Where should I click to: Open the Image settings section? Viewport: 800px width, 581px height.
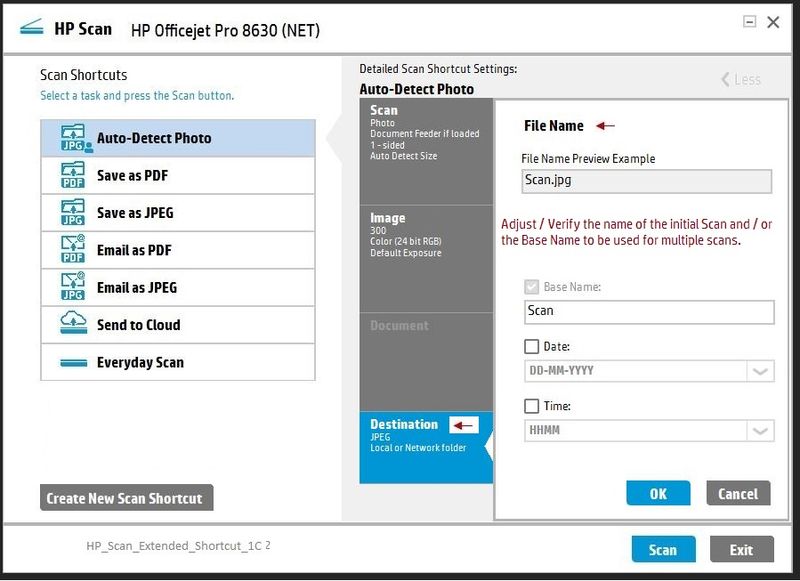coord(426,259)
